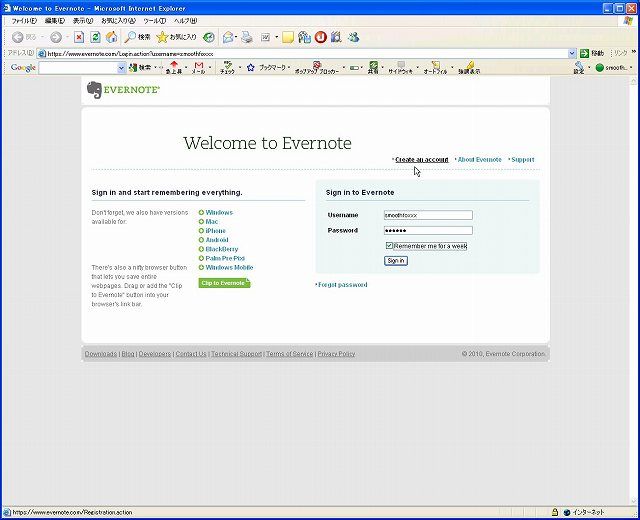This screenshot has width=640, height=520.
Task: Click the Support link
Action: coord(523,160)
